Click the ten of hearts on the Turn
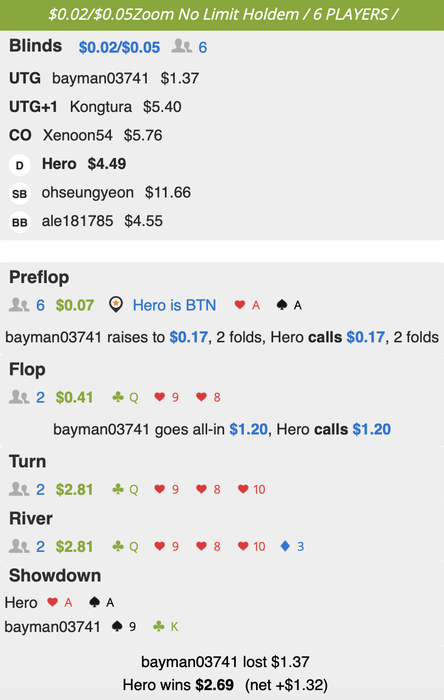The image size is (444, 700). point(252,489)
